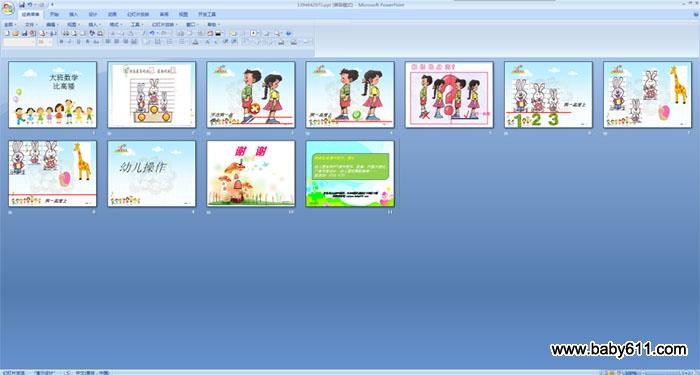Switch to the 开发工具 ribbon tab
700x375 pixels.
pyautogui.click(x=207, y=14)
